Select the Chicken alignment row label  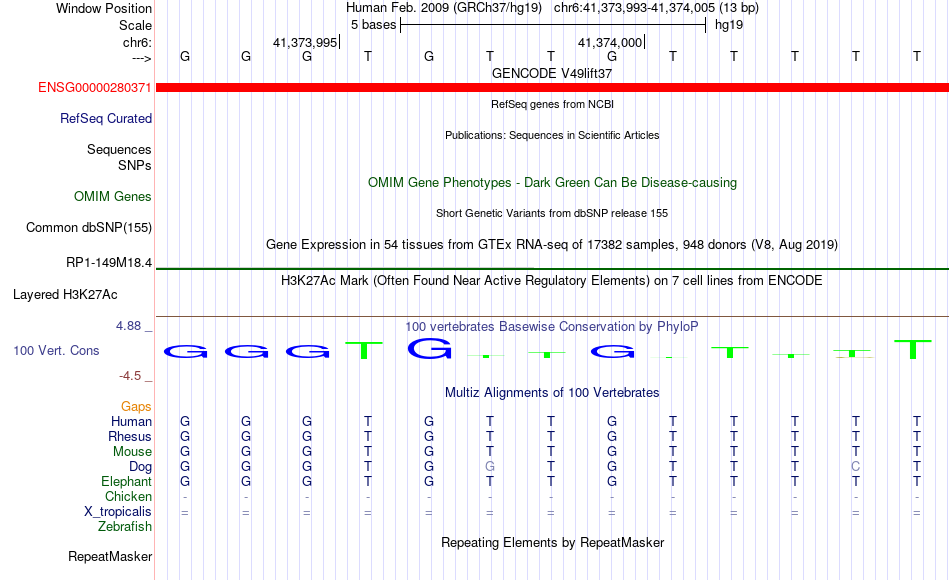(x=128, y=496)
